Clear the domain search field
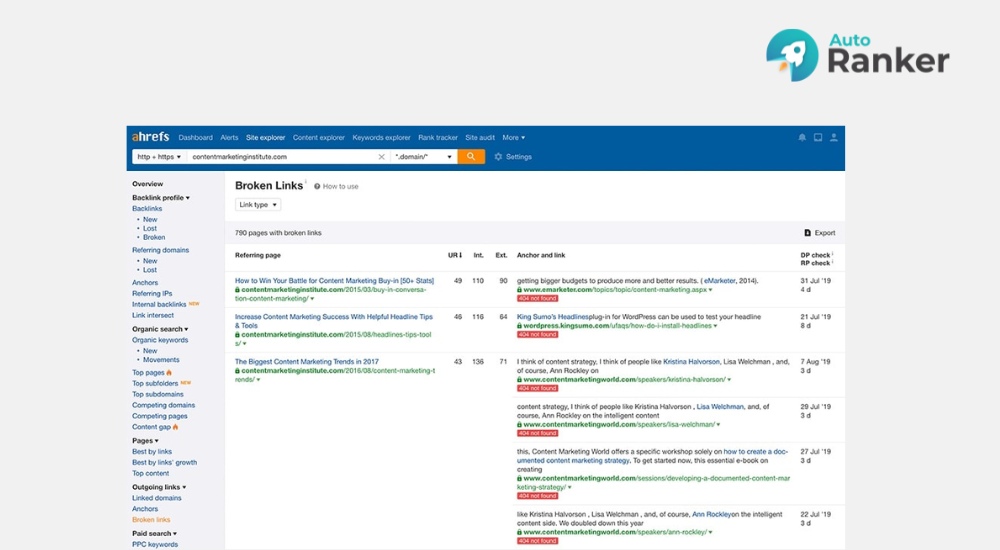The height and width of the screenshot is (550, 1000). (381, 156)
